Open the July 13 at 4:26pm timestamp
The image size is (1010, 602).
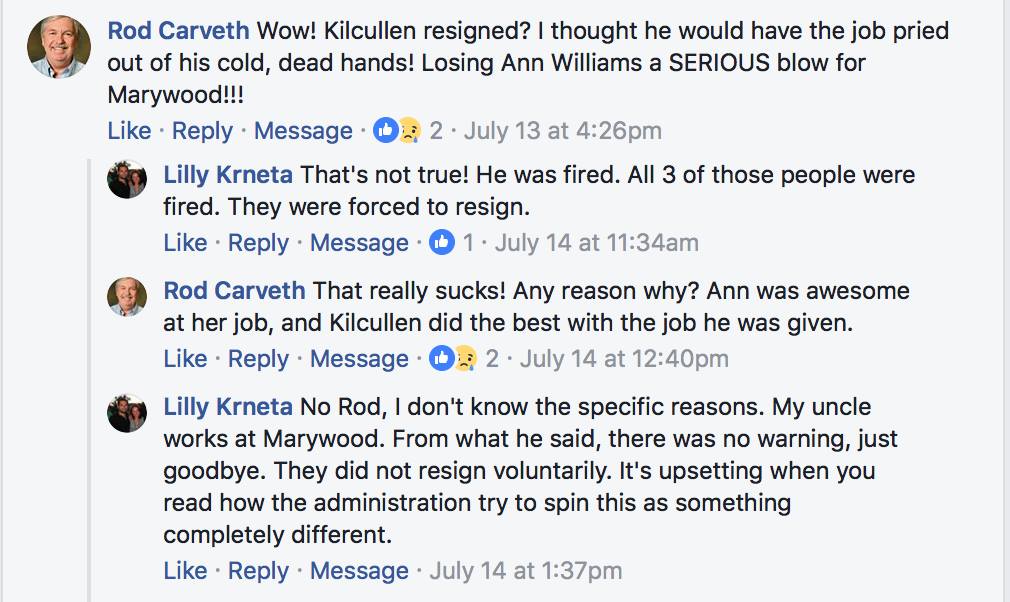[562, 131]
